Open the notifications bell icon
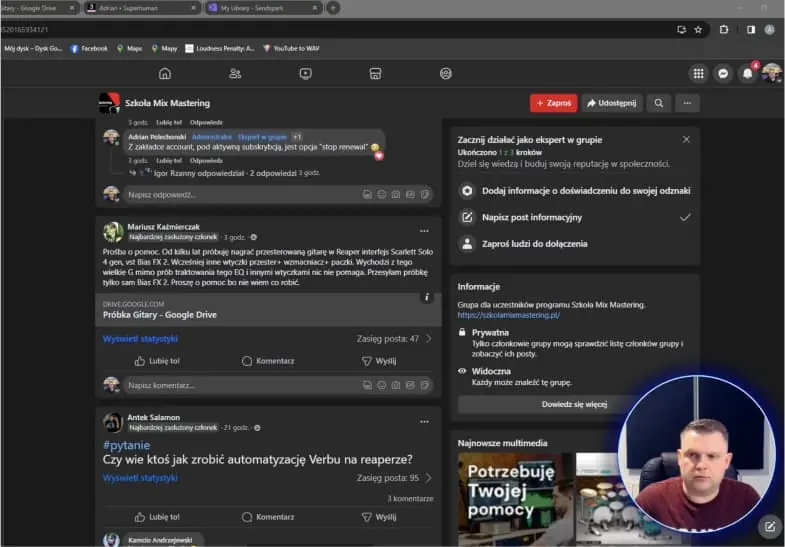785x547 pixels. pos(747,74)
